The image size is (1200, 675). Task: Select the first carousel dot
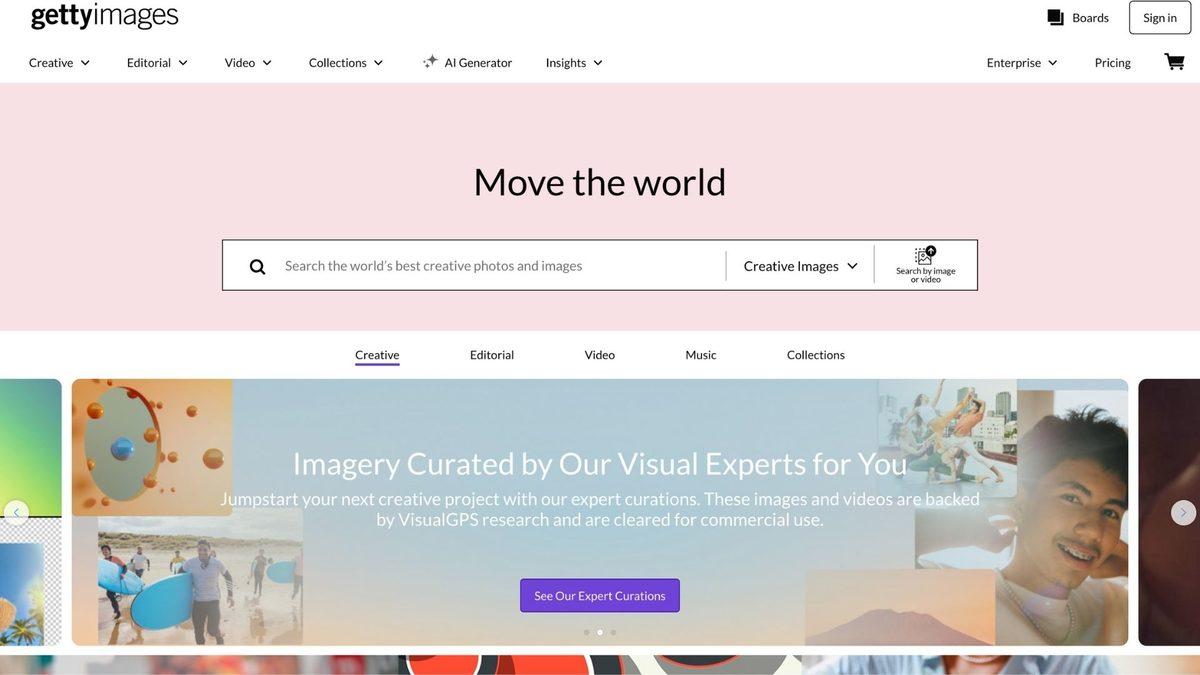pos(586,632)
